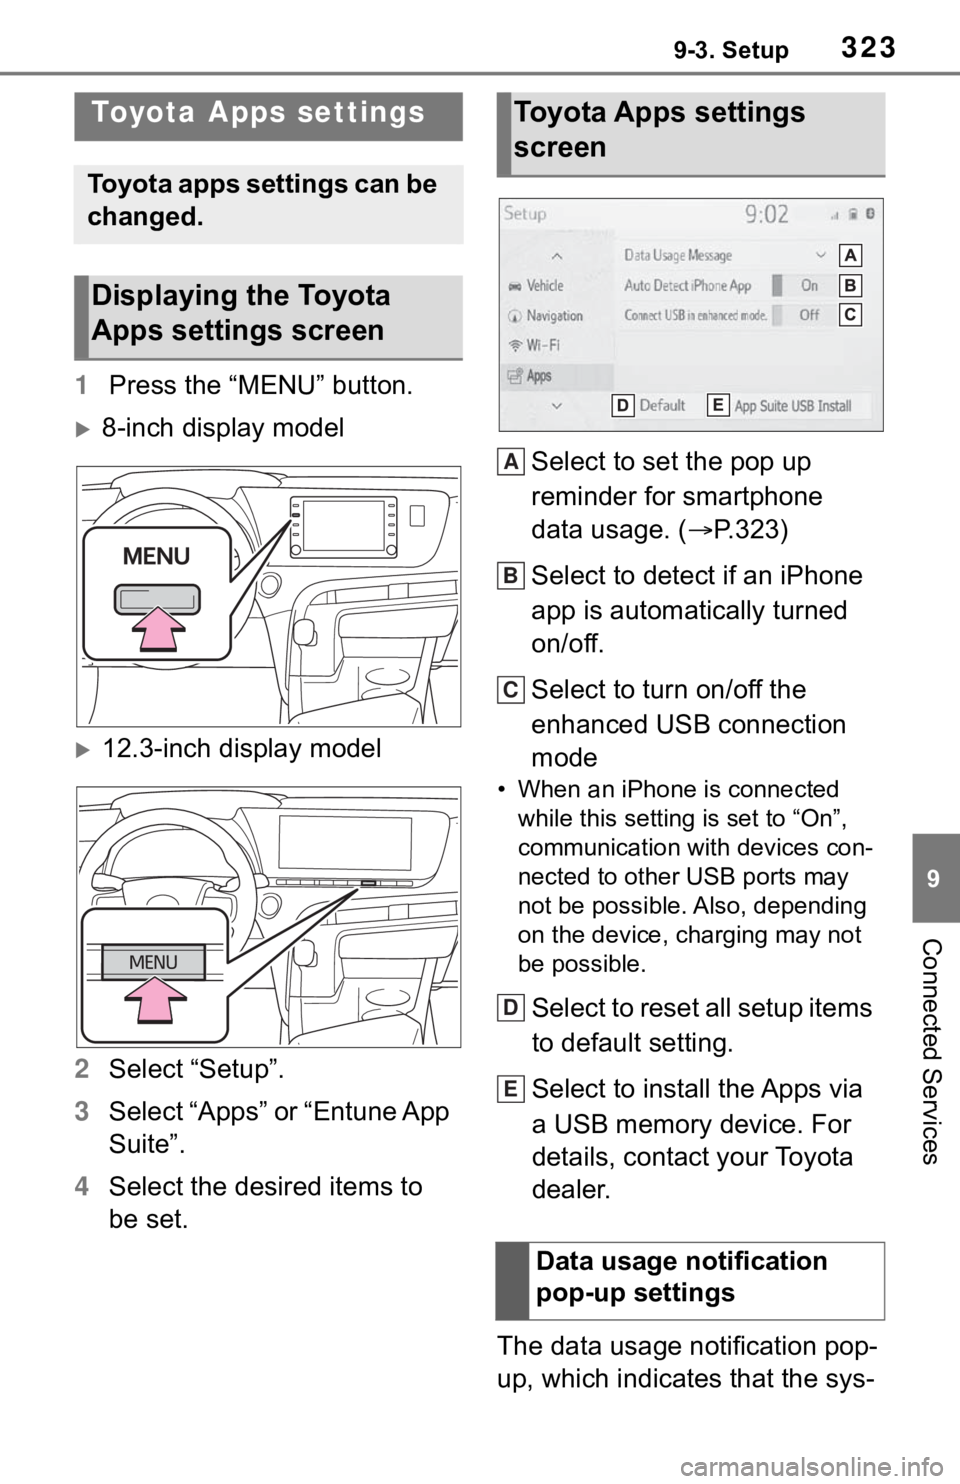The width and height of the screenshot is (960, 1484).
Task: Click the Data usage notification pop-up settings heading
Action: point(682,1277)
